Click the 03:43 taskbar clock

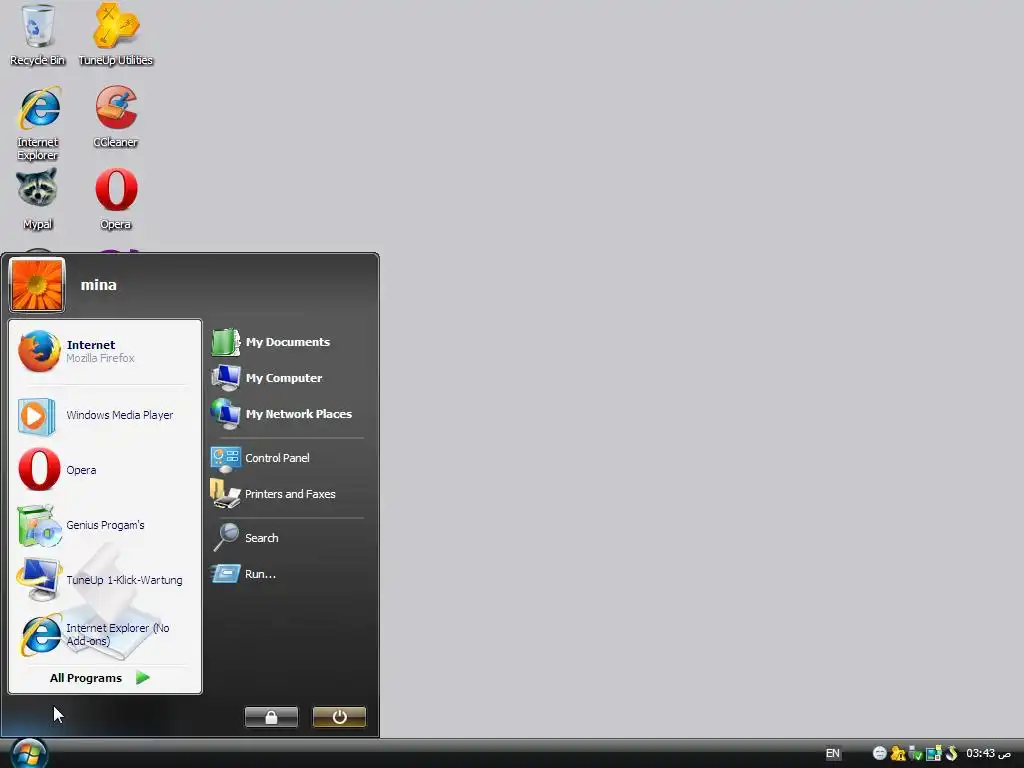989,753
